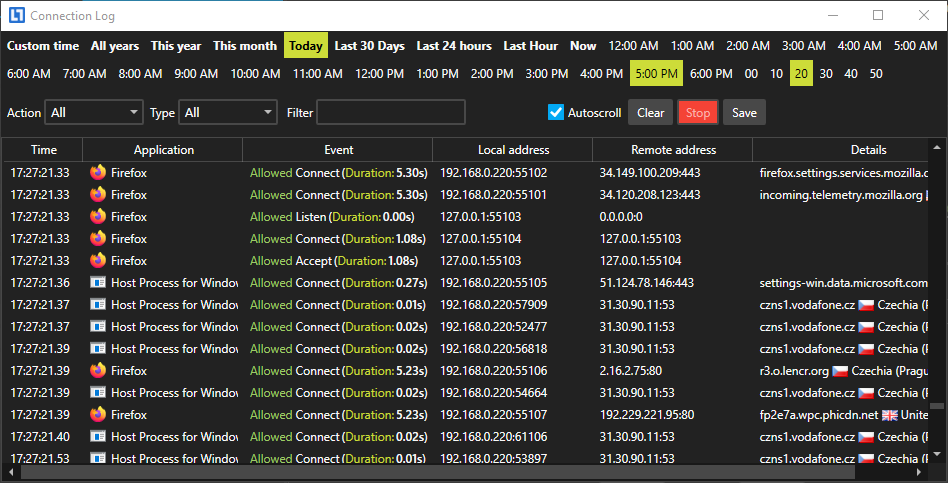
Task: Click the Connection Log app icon in title bar
Action: [x=15, y=15]
